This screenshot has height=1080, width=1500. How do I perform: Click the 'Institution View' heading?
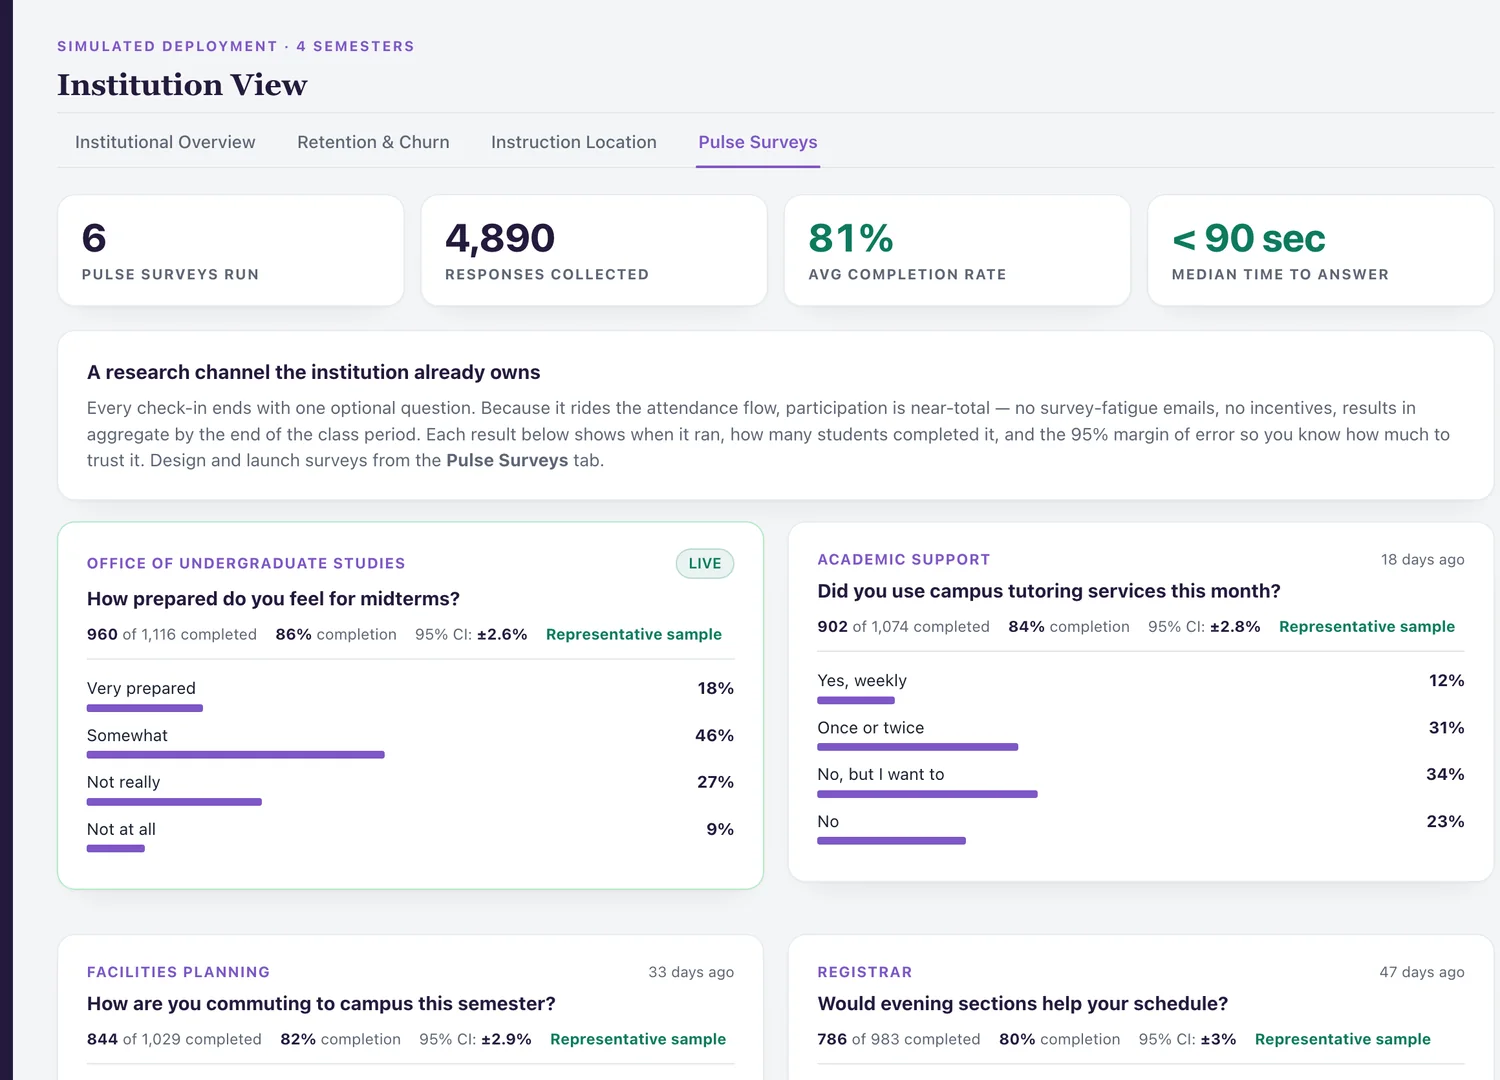pyautogui.click(x=182, y=85)
